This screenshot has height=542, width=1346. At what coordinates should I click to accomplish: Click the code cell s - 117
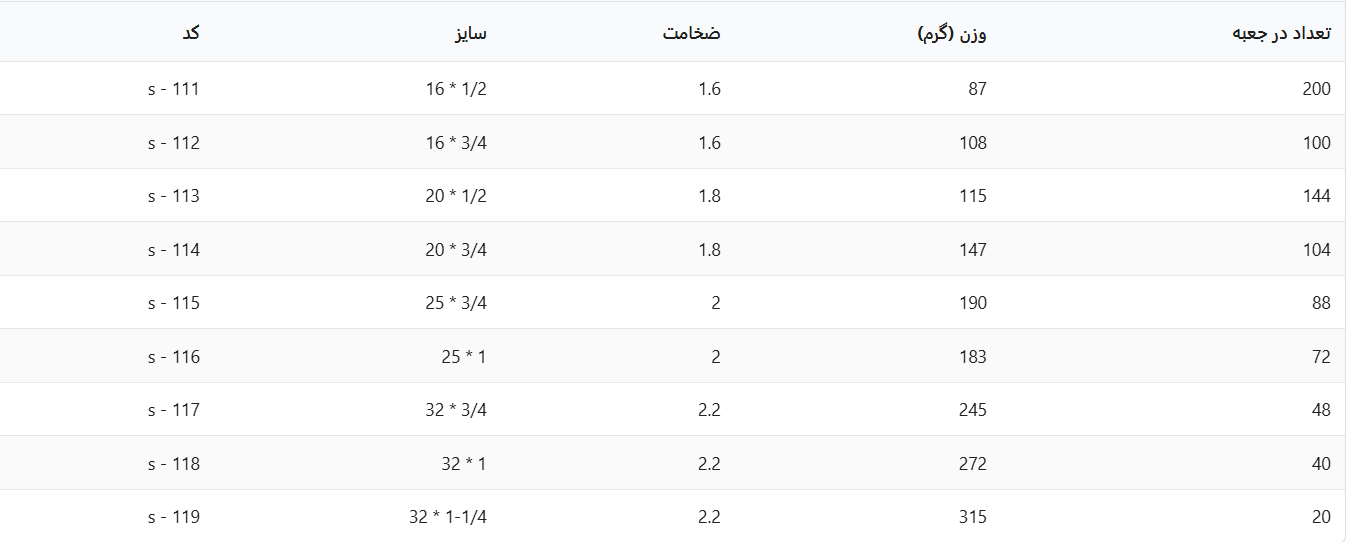174,410
